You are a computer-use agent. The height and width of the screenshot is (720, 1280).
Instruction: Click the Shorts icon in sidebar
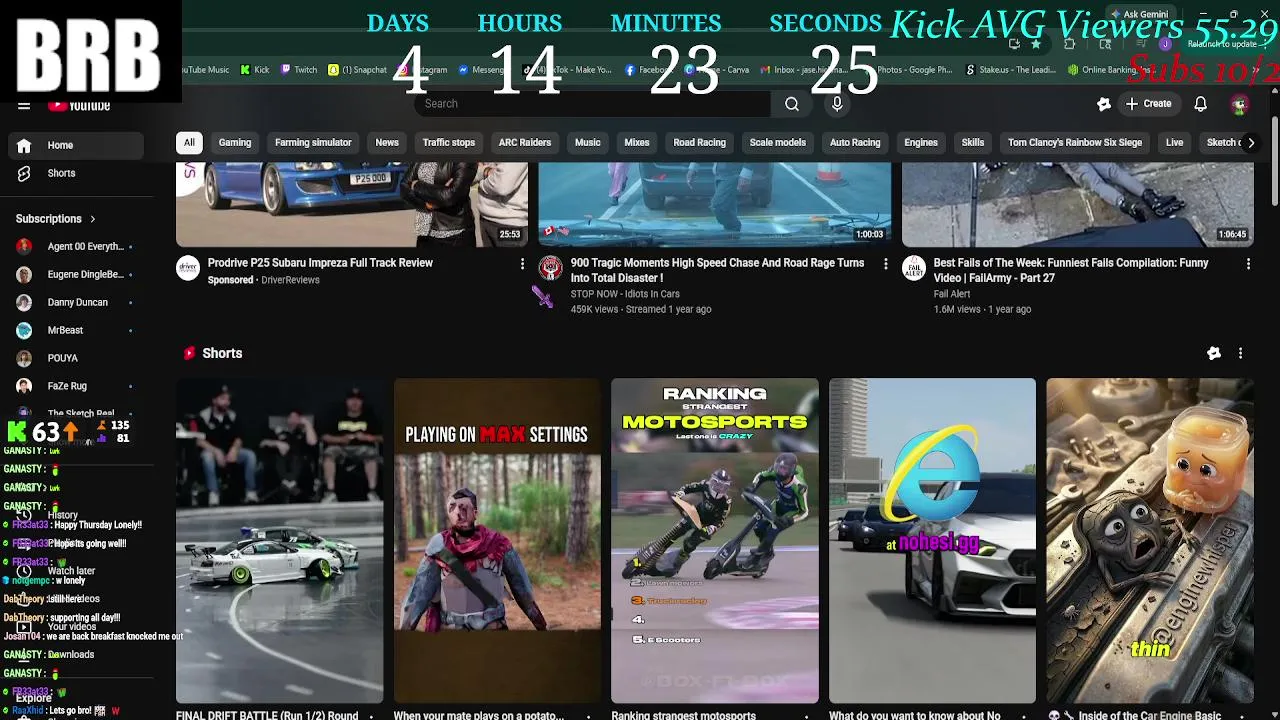coord(24,173)
